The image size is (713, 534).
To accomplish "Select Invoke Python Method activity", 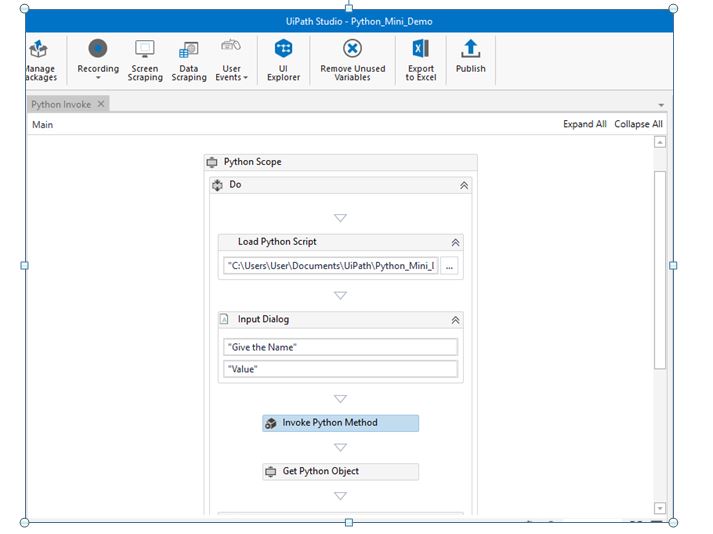I will click(340, 423).
